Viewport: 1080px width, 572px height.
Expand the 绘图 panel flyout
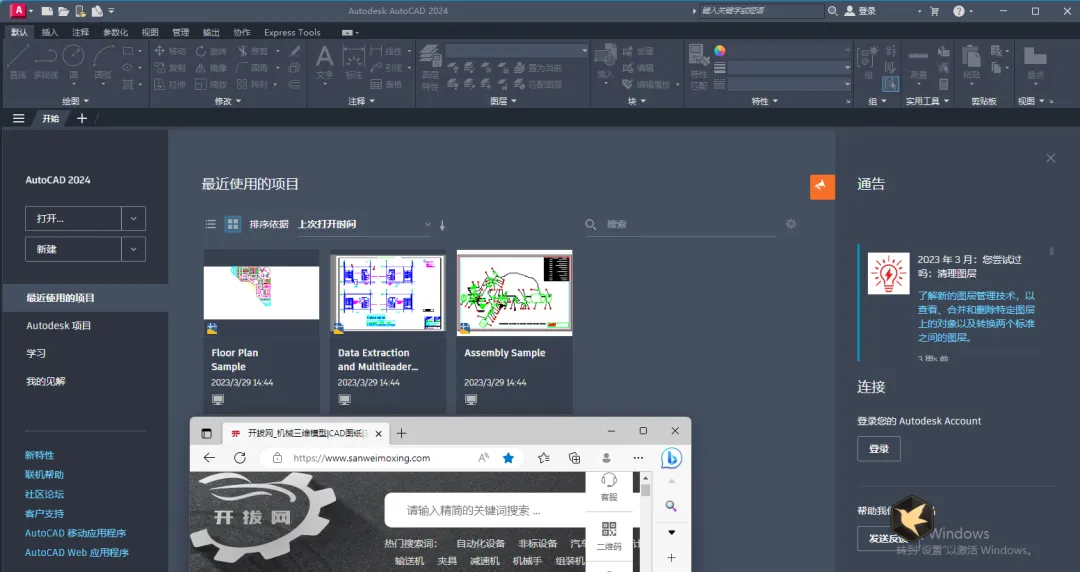(75, 101)
